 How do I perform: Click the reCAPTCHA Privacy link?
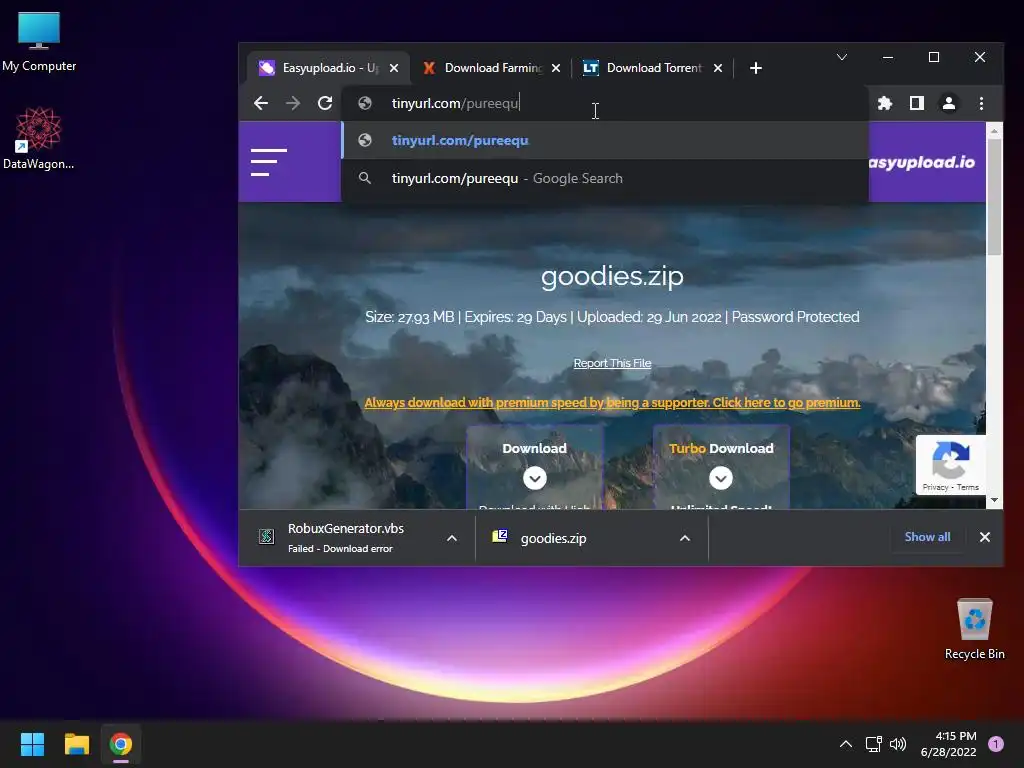pos(935,487)
